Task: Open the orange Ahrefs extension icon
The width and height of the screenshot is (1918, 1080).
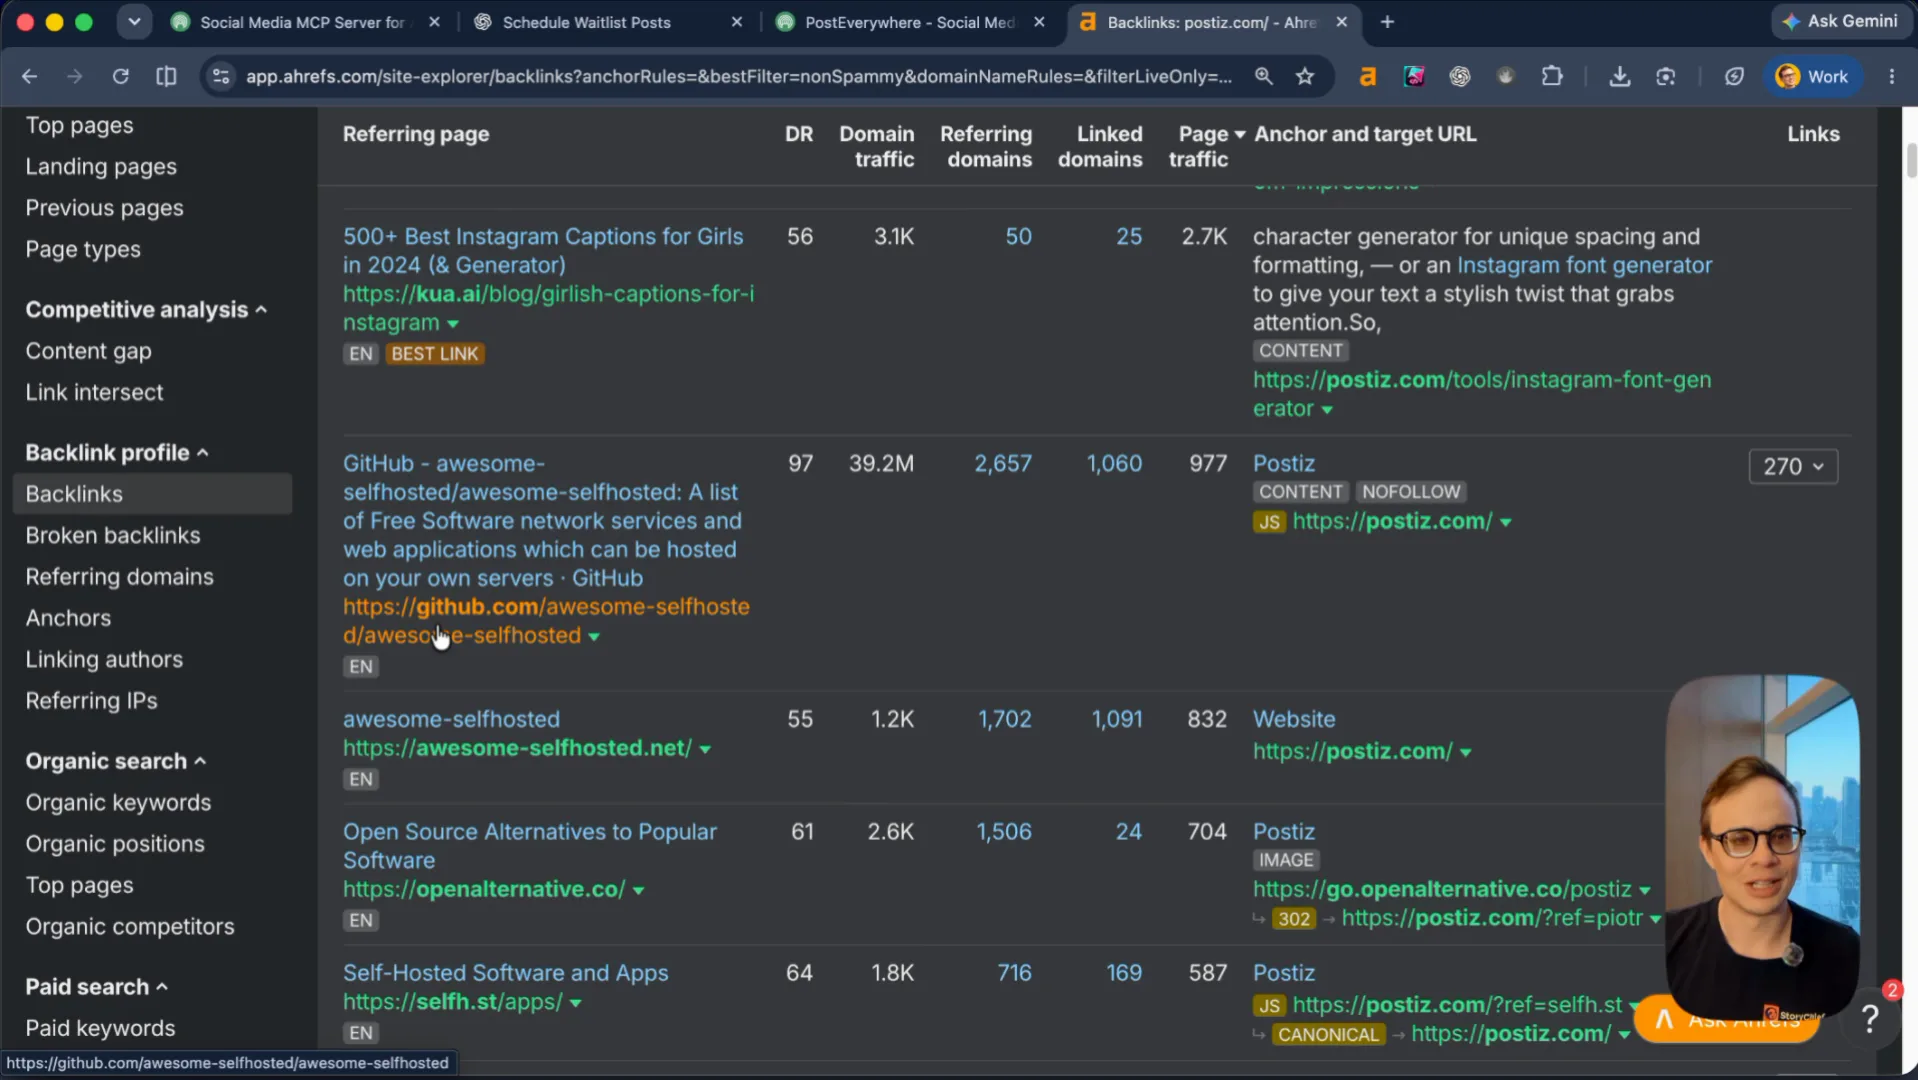Action: (1368, 77)
